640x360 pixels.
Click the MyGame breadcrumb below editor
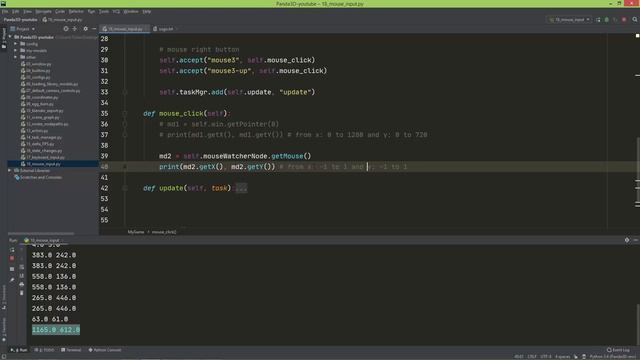[x=136, y=232]
